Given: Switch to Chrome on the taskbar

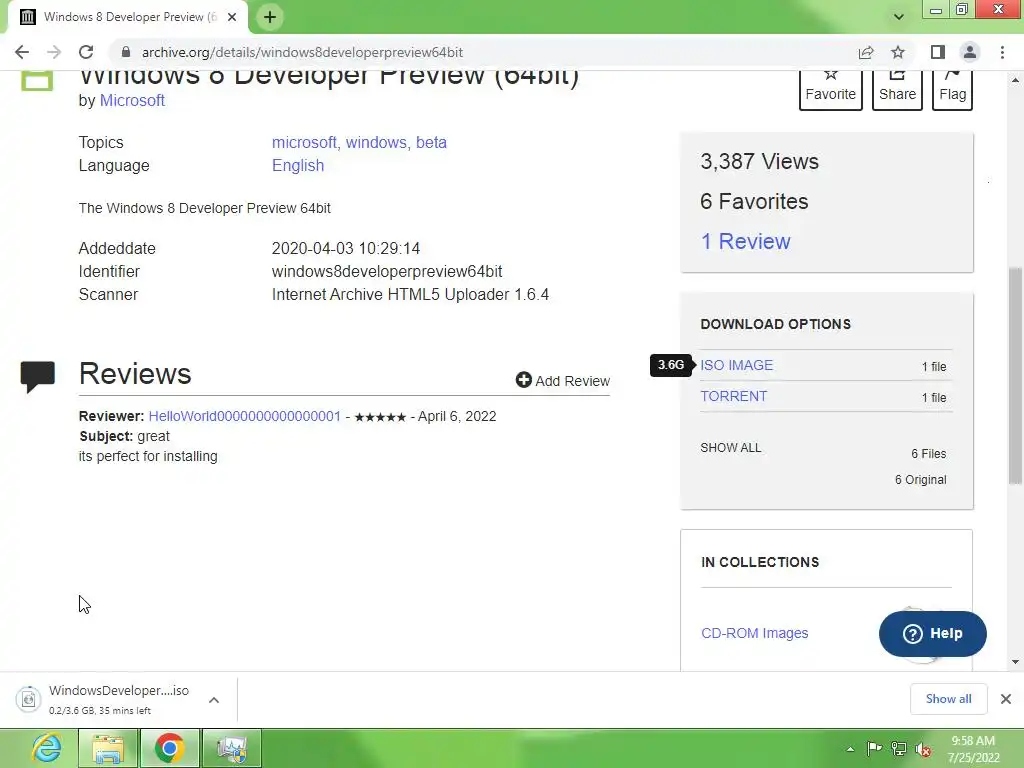Looking at the screenshot, I should 170,748.
